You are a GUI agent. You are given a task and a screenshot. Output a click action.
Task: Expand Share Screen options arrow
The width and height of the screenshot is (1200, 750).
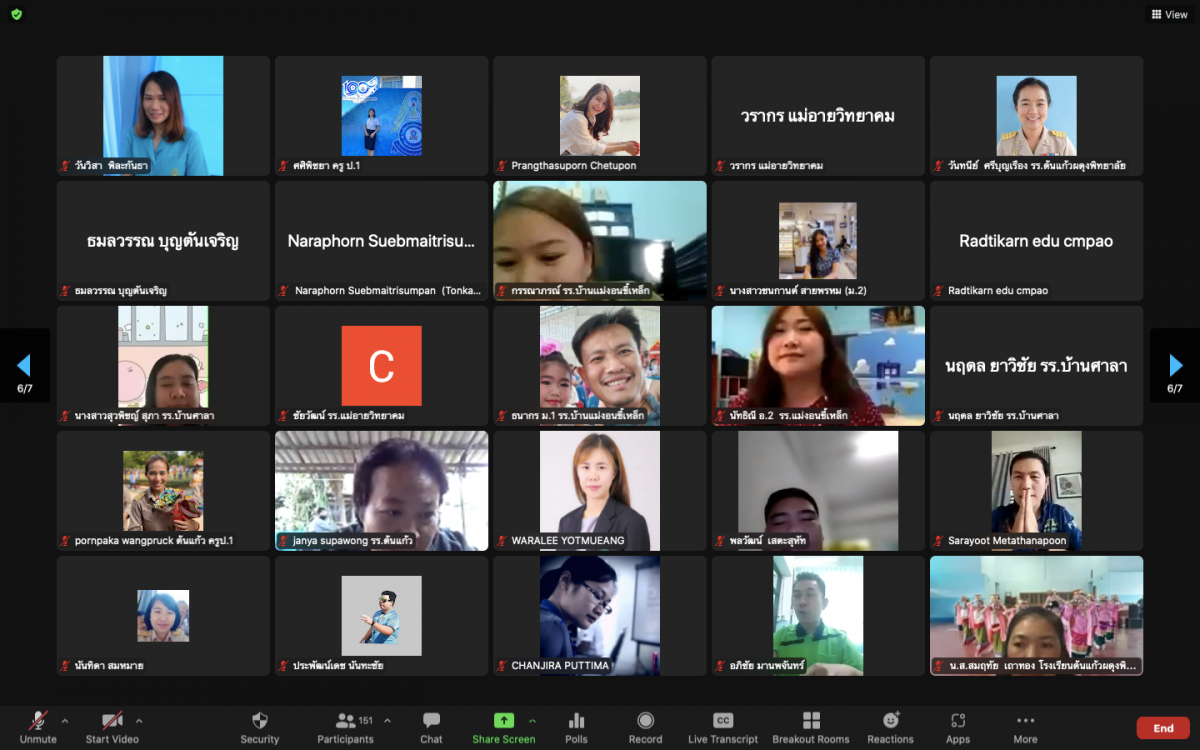[x=532, y=720]
